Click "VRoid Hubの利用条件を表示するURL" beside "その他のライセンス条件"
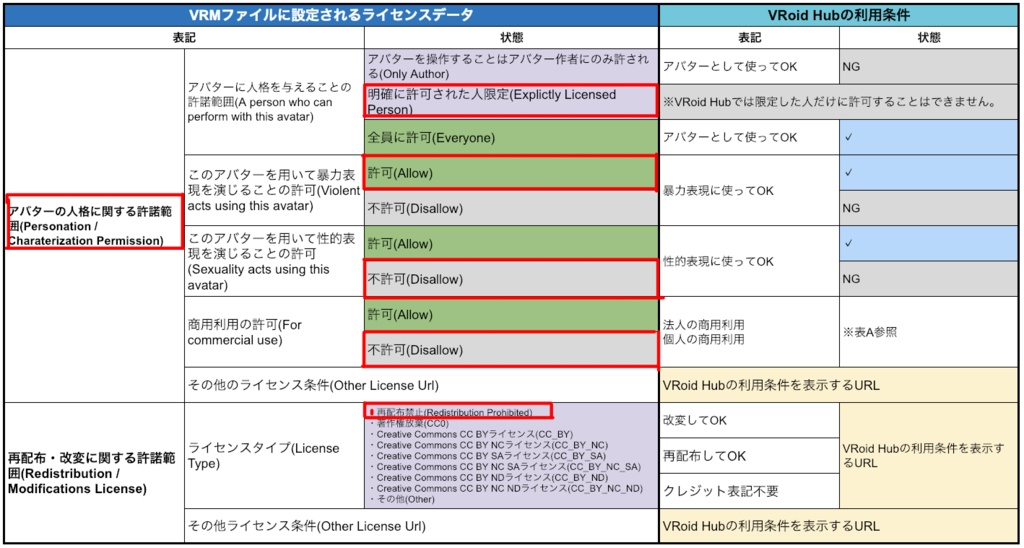This screenshot has width=1024, height=548. (839, 385)
